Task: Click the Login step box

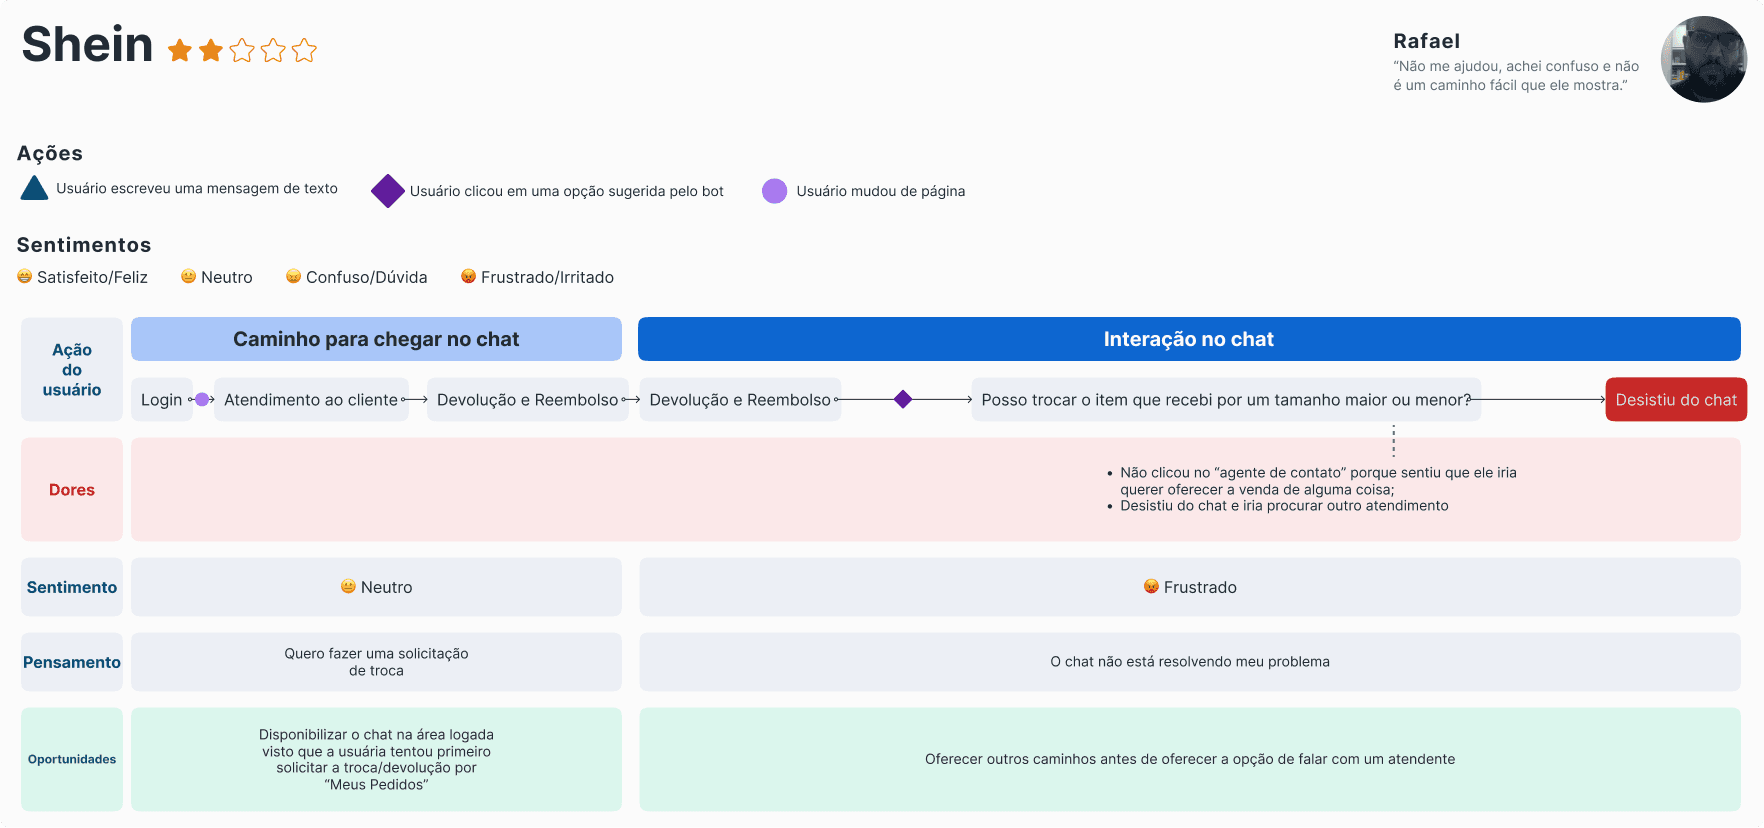Action: tap(162, 399)
